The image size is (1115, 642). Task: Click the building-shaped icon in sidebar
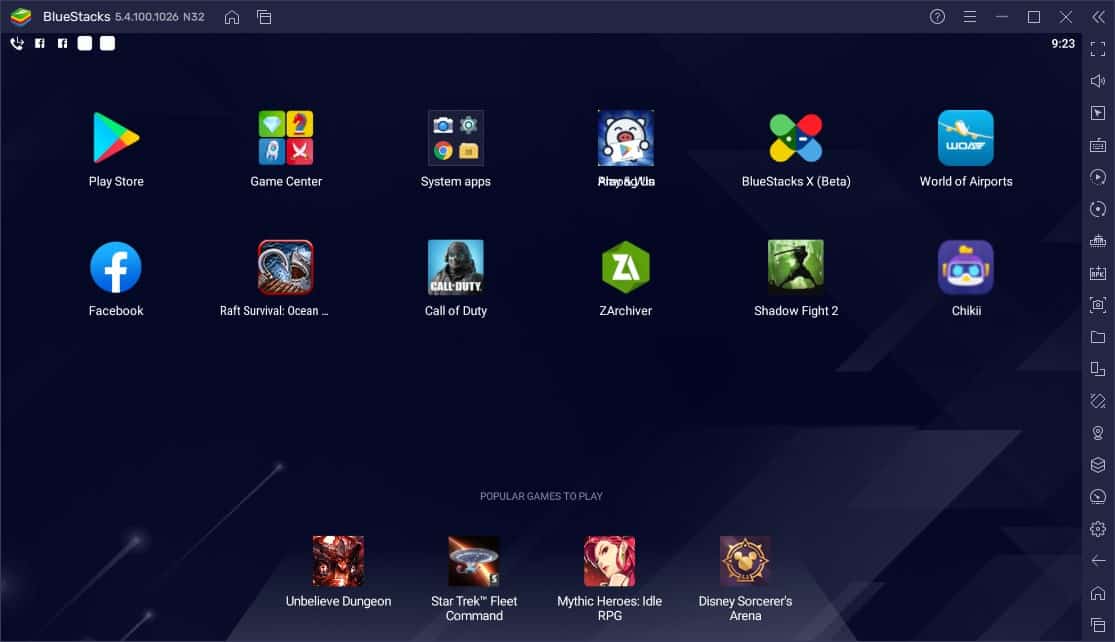(x=1098, y=241)
